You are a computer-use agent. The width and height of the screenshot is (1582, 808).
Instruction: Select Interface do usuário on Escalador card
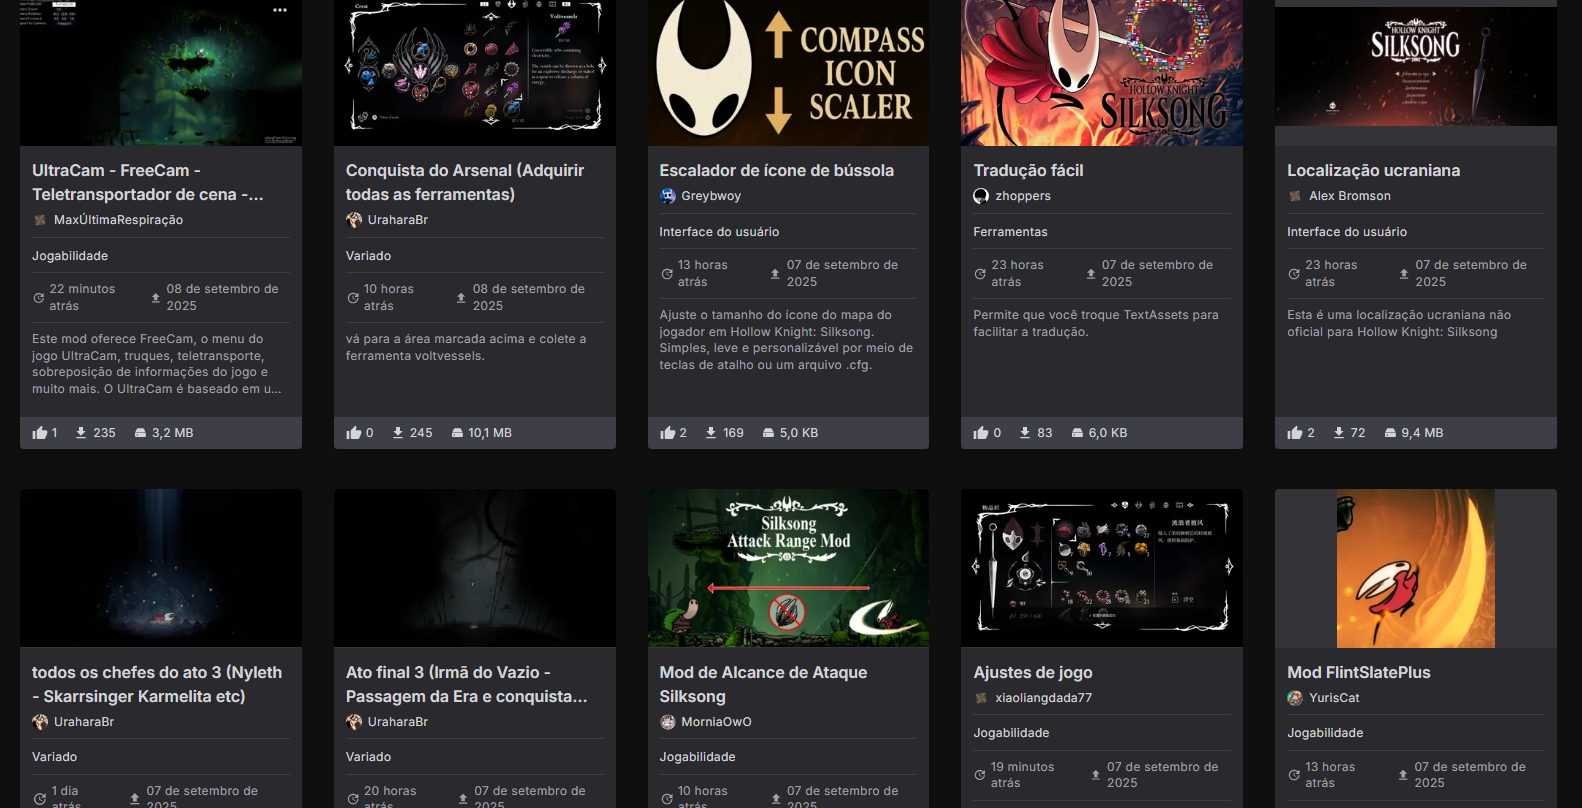click(x=719, y=232)
